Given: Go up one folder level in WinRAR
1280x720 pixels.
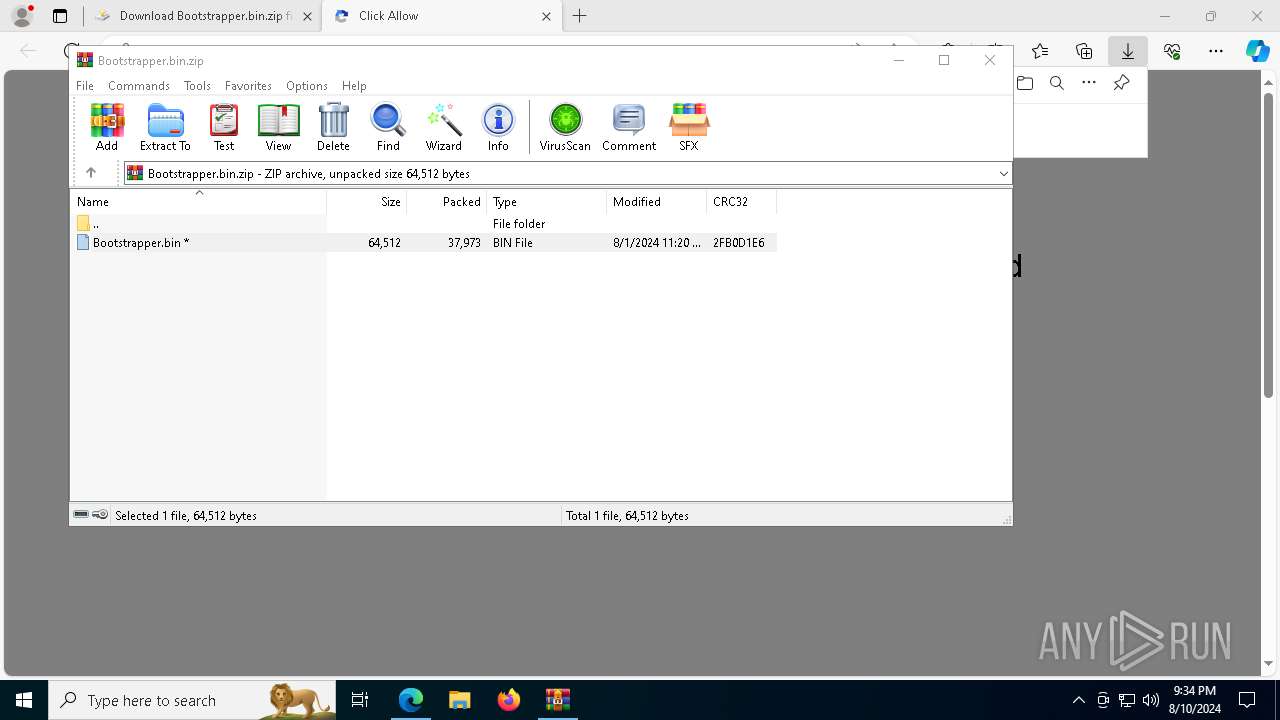Looking at the screenshot, I should [x=91, y=173].
